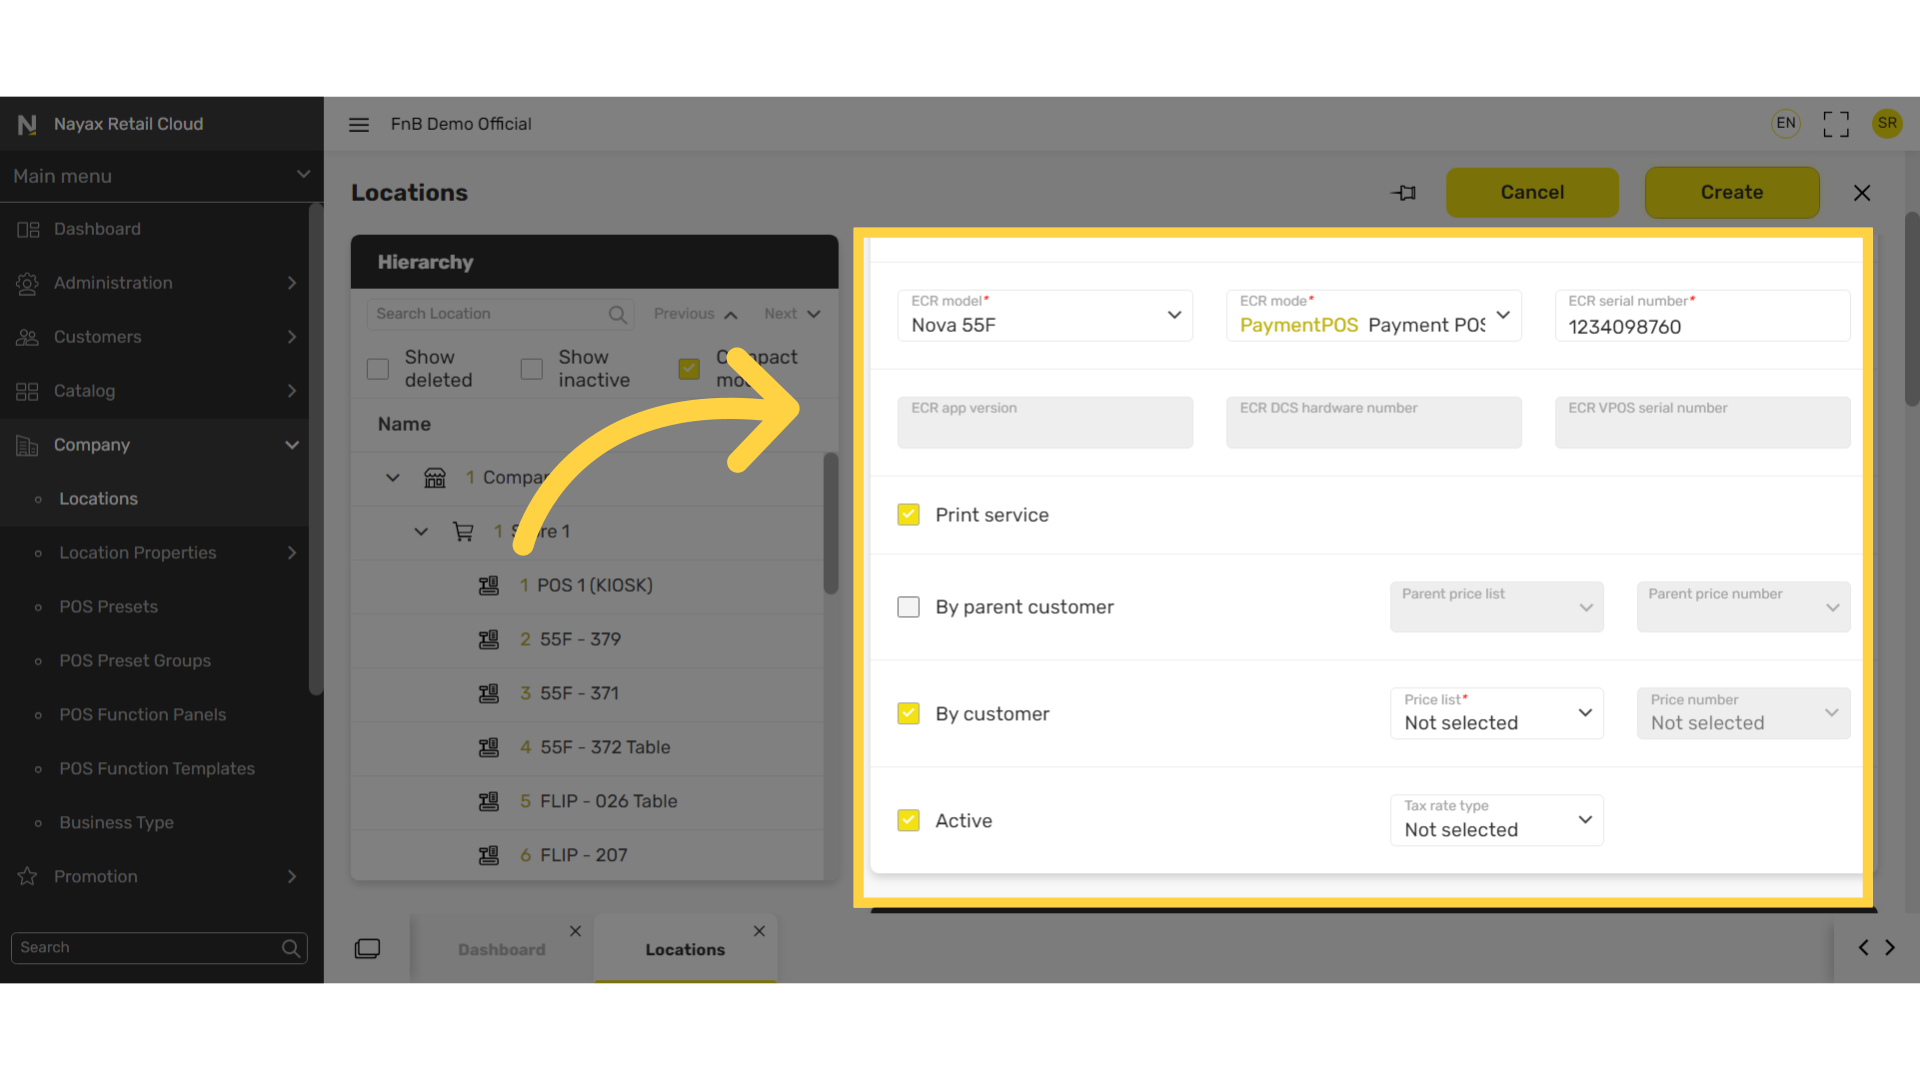
Task: Enable the Show deleted checkbox
Action: click(378, 369)
